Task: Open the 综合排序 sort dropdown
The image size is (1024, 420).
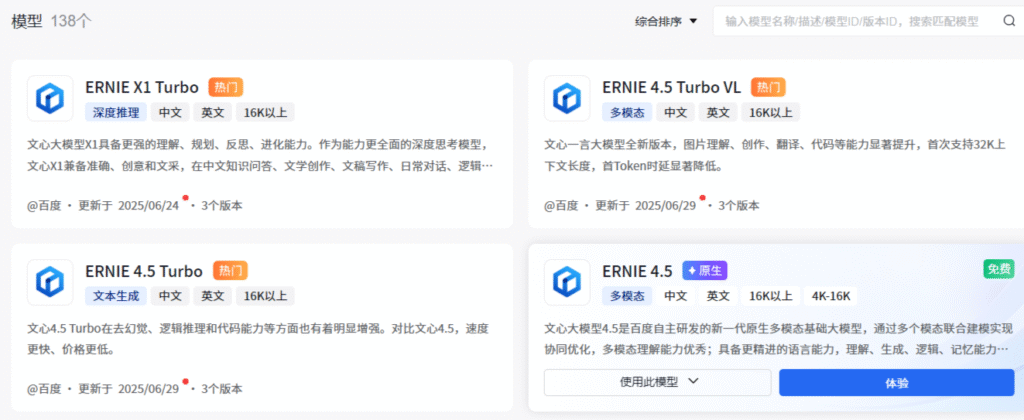Action: click(666, 22)
